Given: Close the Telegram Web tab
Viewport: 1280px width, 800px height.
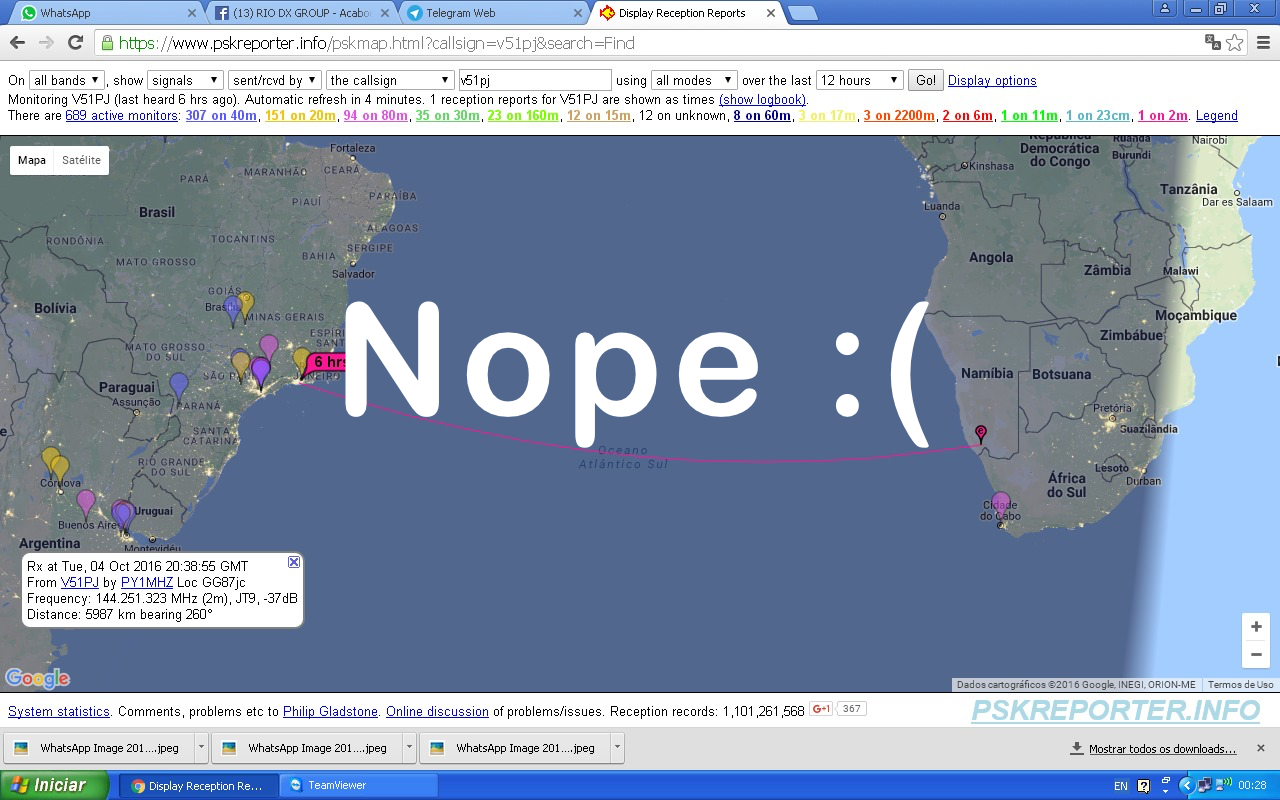Looking at the screenshot, I should [577, 13].
